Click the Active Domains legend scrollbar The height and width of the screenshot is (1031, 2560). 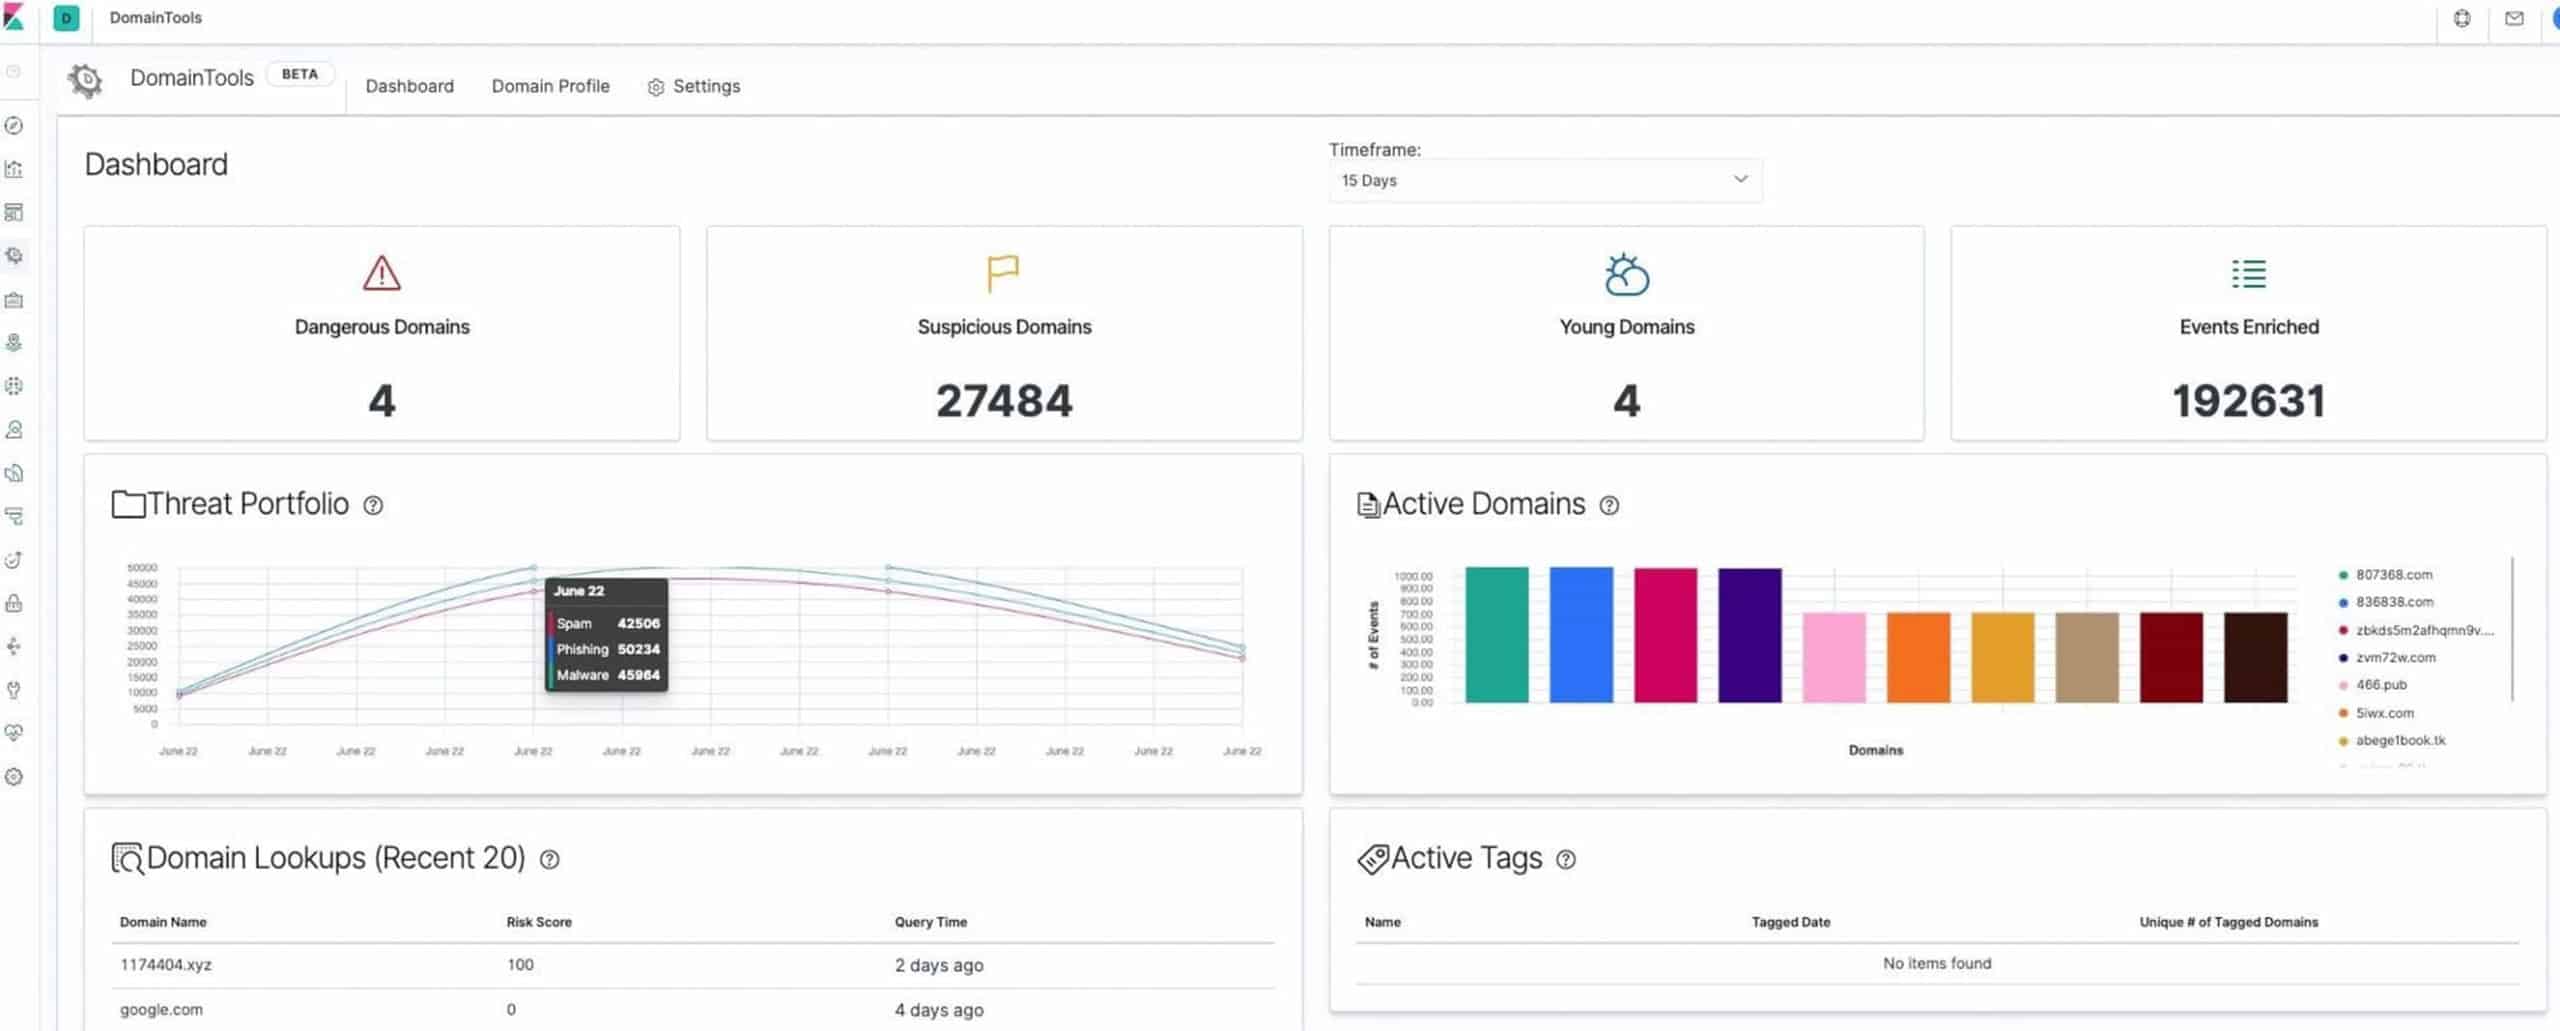2512,630
